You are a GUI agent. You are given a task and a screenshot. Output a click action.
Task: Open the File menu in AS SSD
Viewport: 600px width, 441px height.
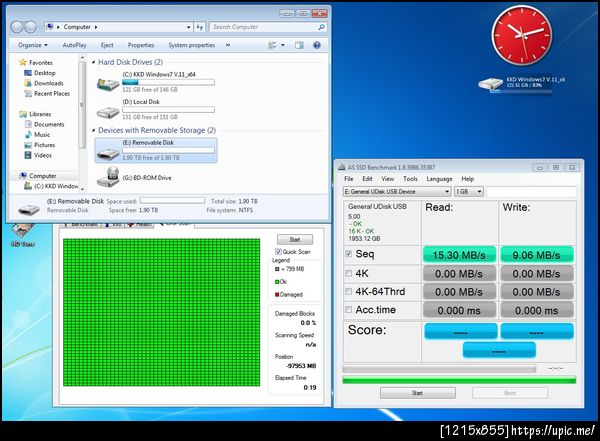[x=349, y=179]
